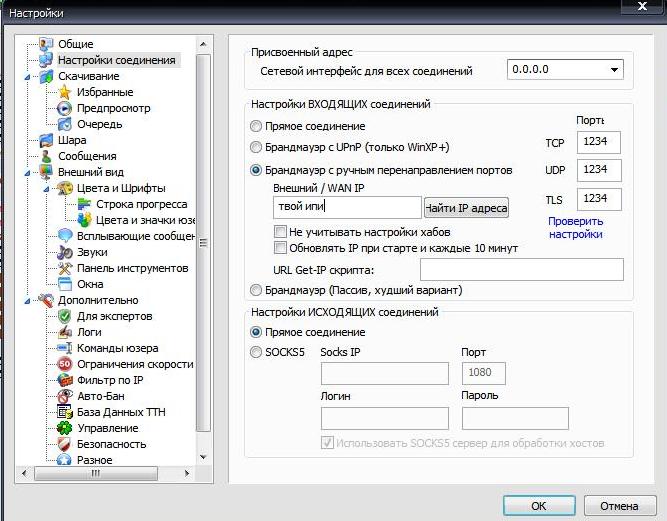Select Брандмауэр с UPnP radio option

[x=256, y=147]
